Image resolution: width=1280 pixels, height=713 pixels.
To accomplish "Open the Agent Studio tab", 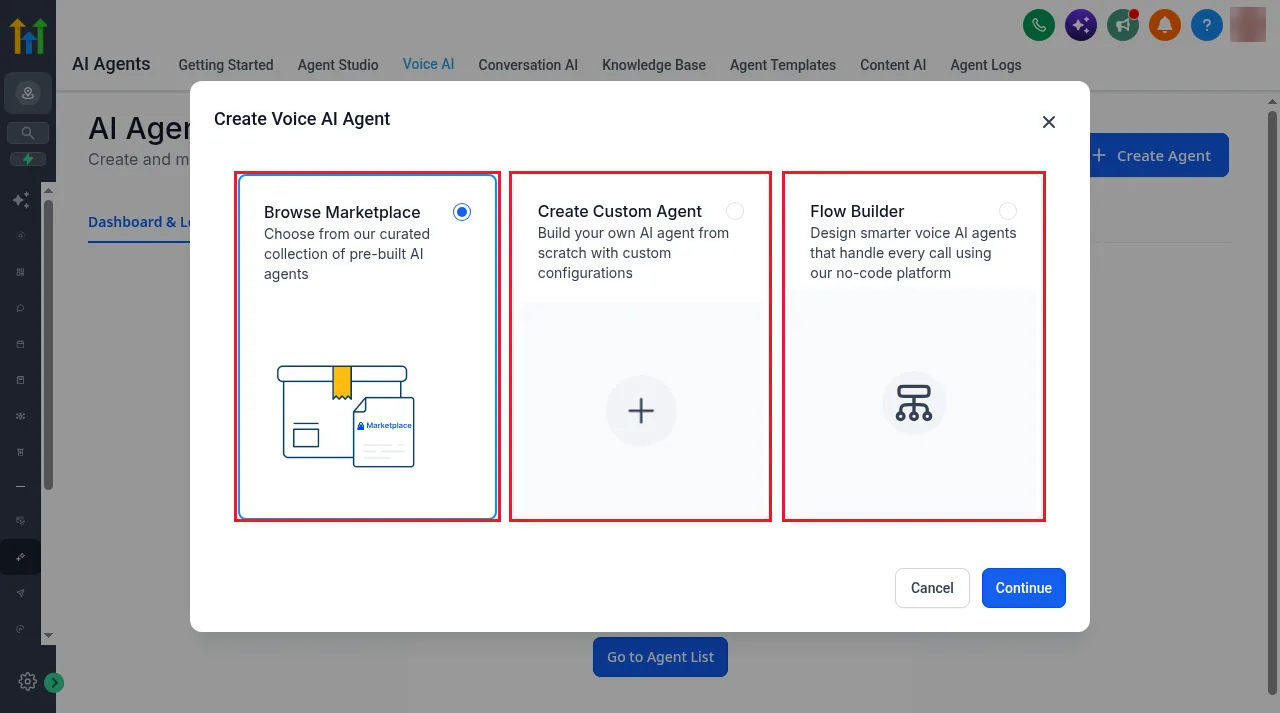I will 338,65.
